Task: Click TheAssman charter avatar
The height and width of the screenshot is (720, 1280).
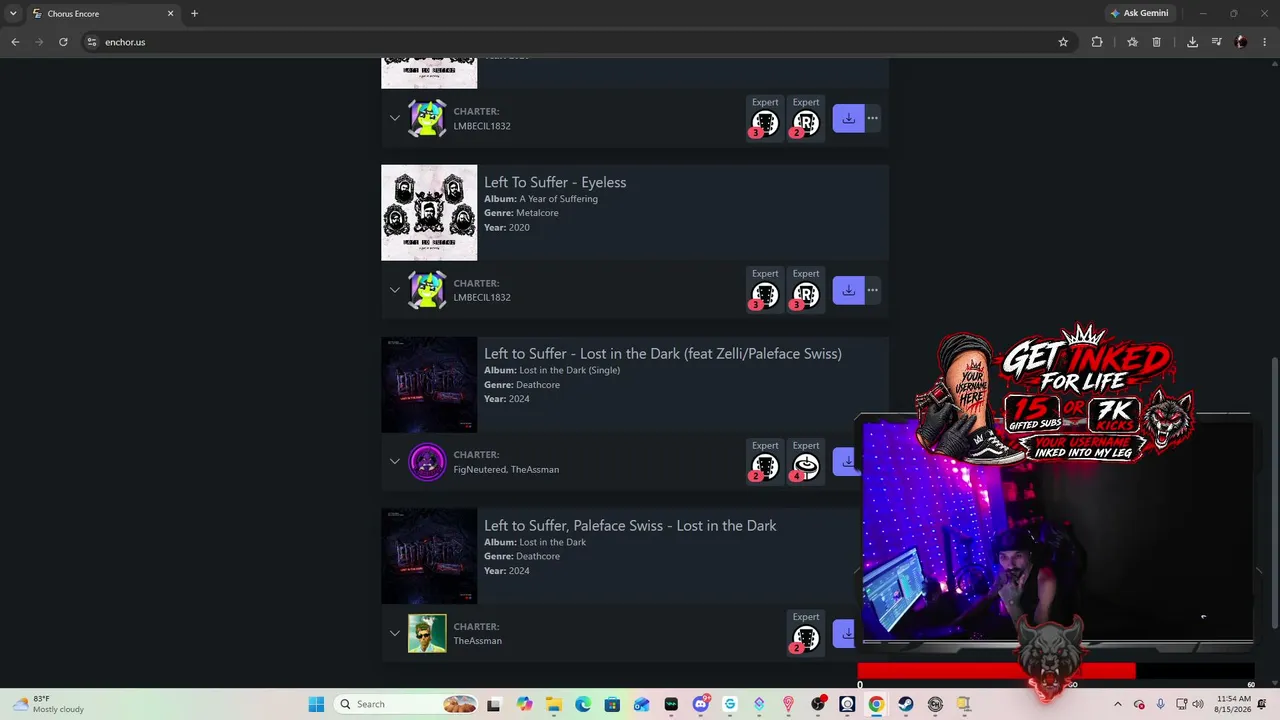Action: 427,633
